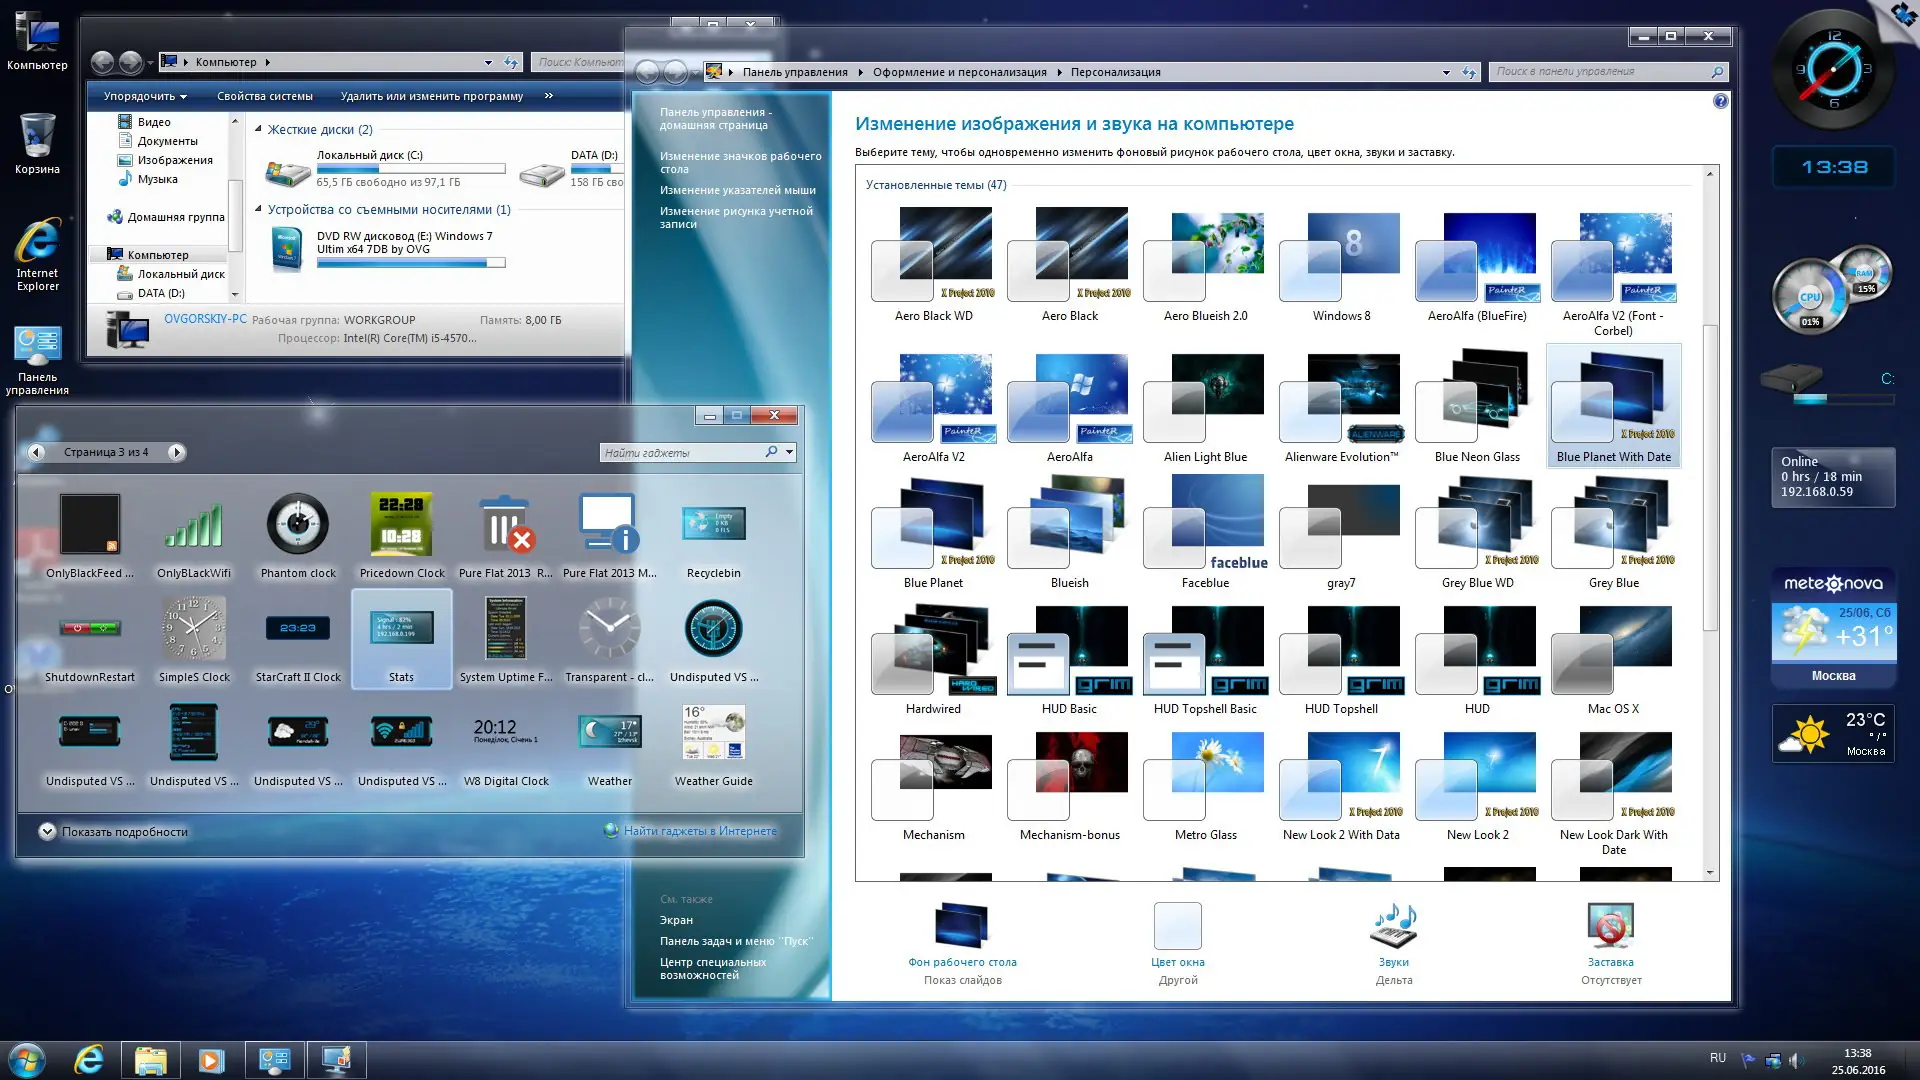Image resolution: width=1920 pixels, height=1080 pixels.
Task: Click the Recyclebin gadget icon
Action: click(x=713, y=525)
